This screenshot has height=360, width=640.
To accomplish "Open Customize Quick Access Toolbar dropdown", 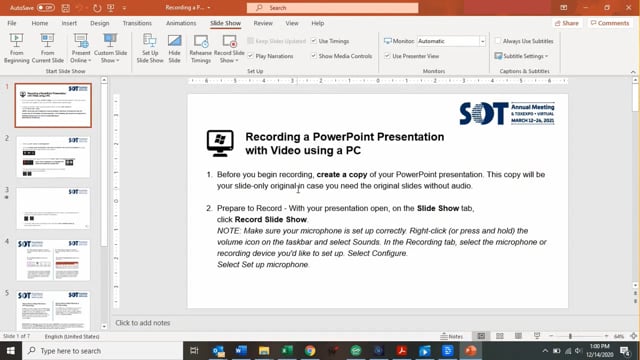I will [124, 8].
